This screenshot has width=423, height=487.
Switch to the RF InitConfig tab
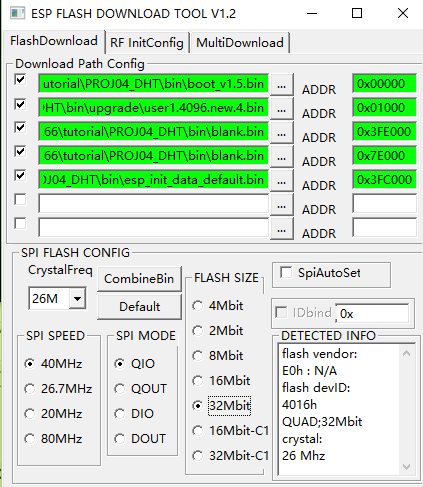click(x=147, y=43)
